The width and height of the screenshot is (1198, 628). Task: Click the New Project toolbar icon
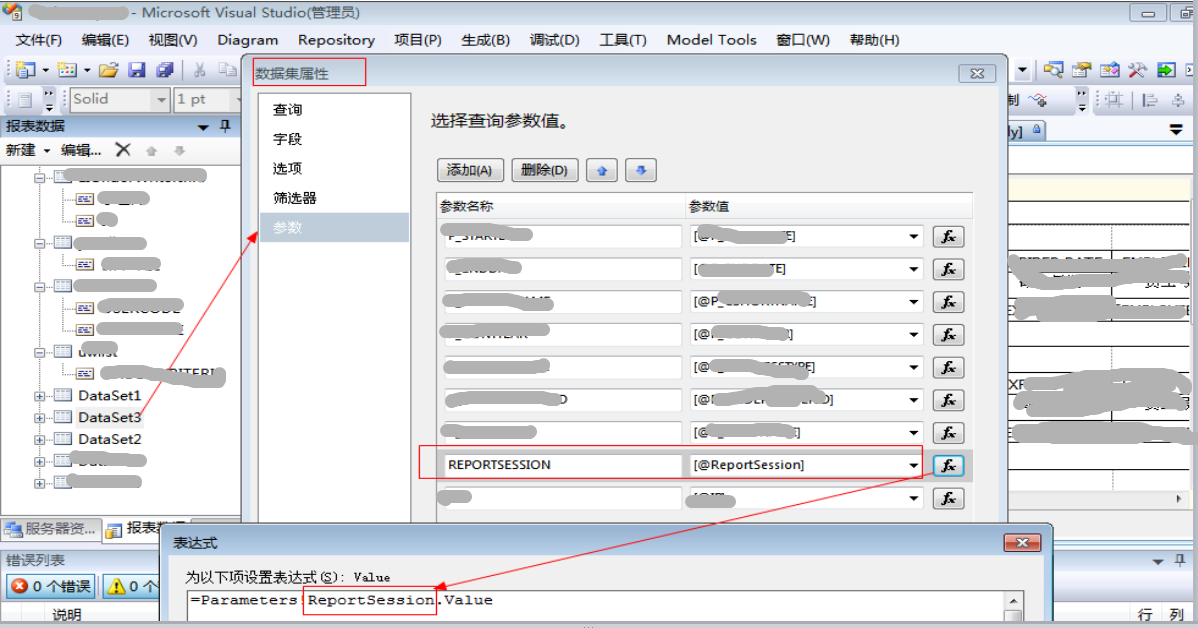click(x=25, y=70)
